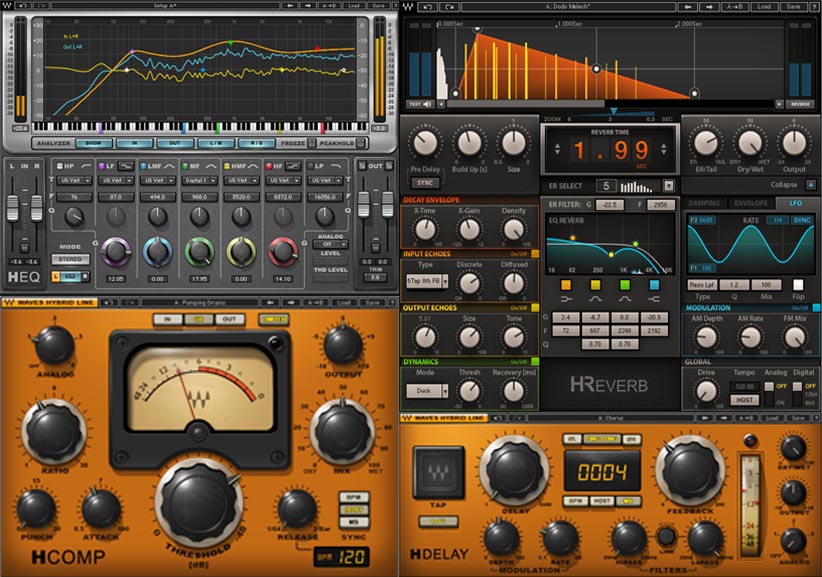Open MF band 'Digital 1' type dropdown
822x577 pixels.
[200, 180]
